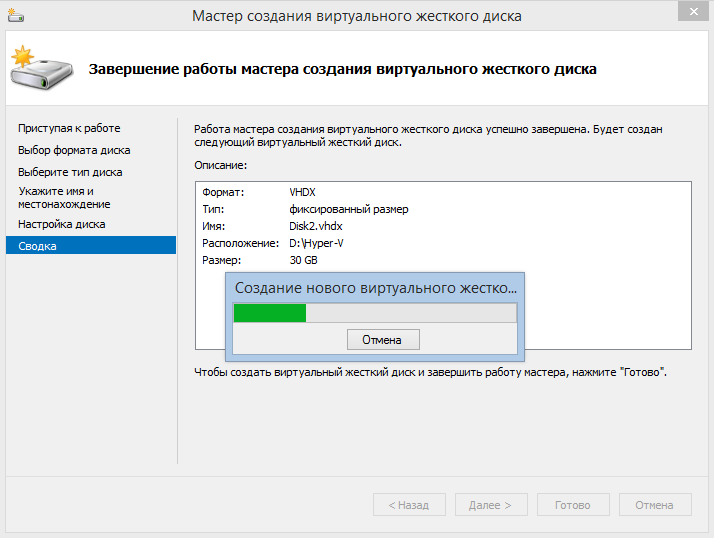Click the wizard's bottom 'Отмена' button
714x538 pixels.
pyautogui.click(x=655, y=505)
